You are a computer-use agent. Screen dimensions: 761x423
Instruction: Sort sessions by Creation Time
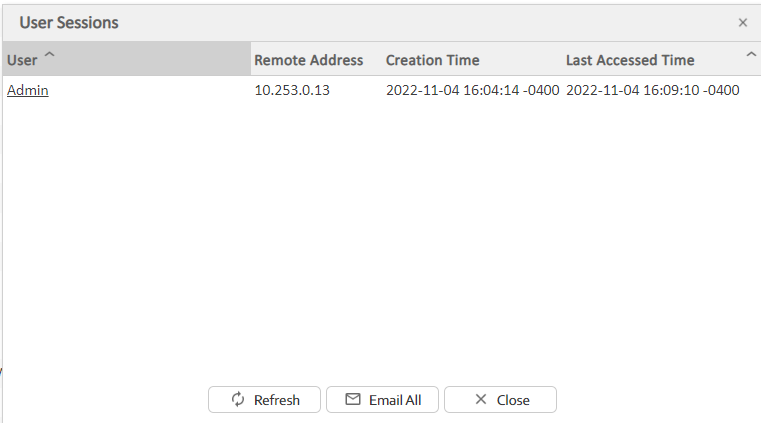pyautogui.click(x=432, y=60)
